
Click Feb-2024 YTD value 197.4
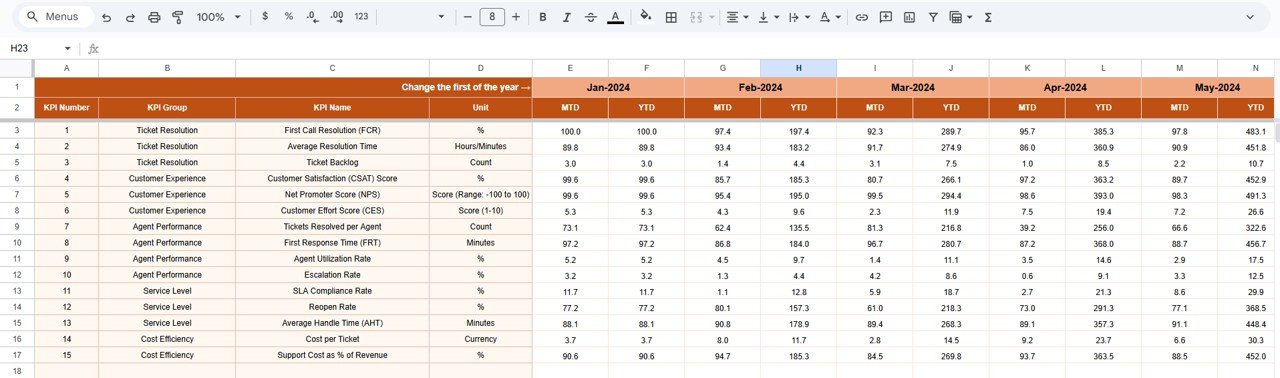(798, 131)
